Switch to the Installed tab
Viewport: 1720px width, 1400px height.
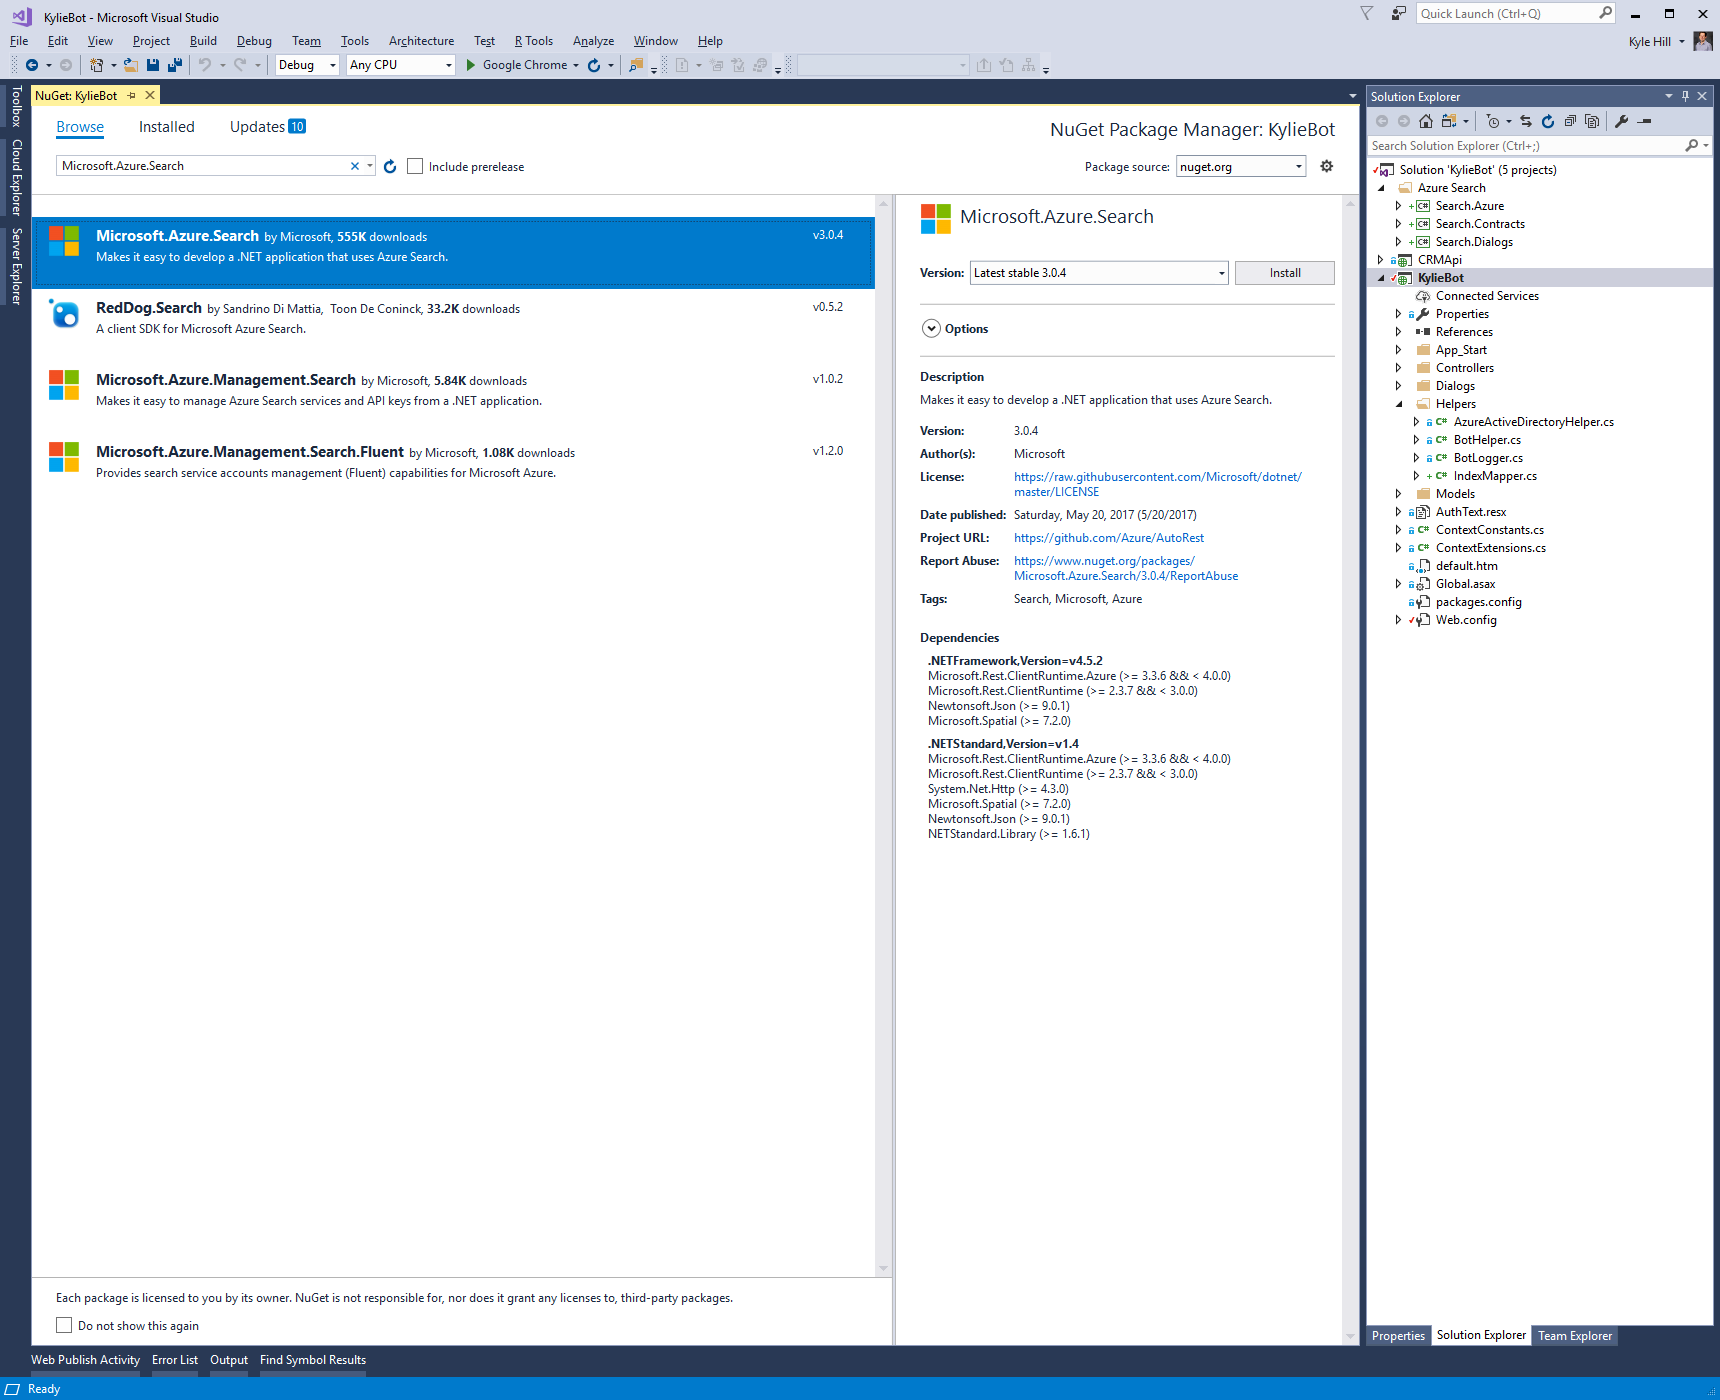tap(167, 127)
